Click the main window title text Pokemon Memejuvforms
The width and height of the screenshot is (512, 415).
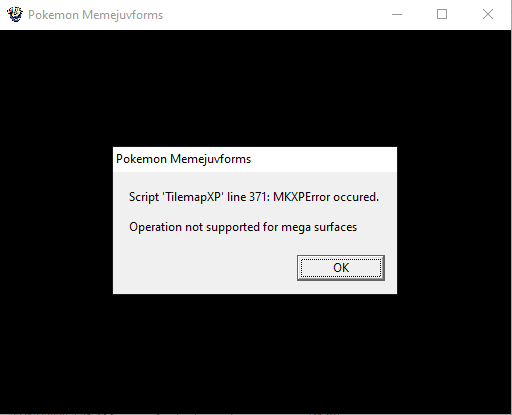95,15
